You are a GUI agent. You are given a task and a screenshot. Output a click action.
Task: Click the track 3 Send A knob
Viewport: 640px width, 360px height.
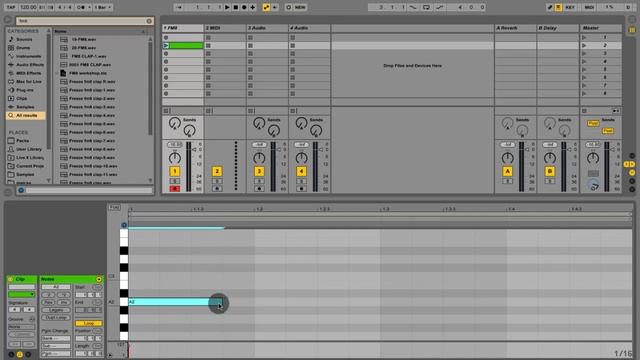pos(259,123)
